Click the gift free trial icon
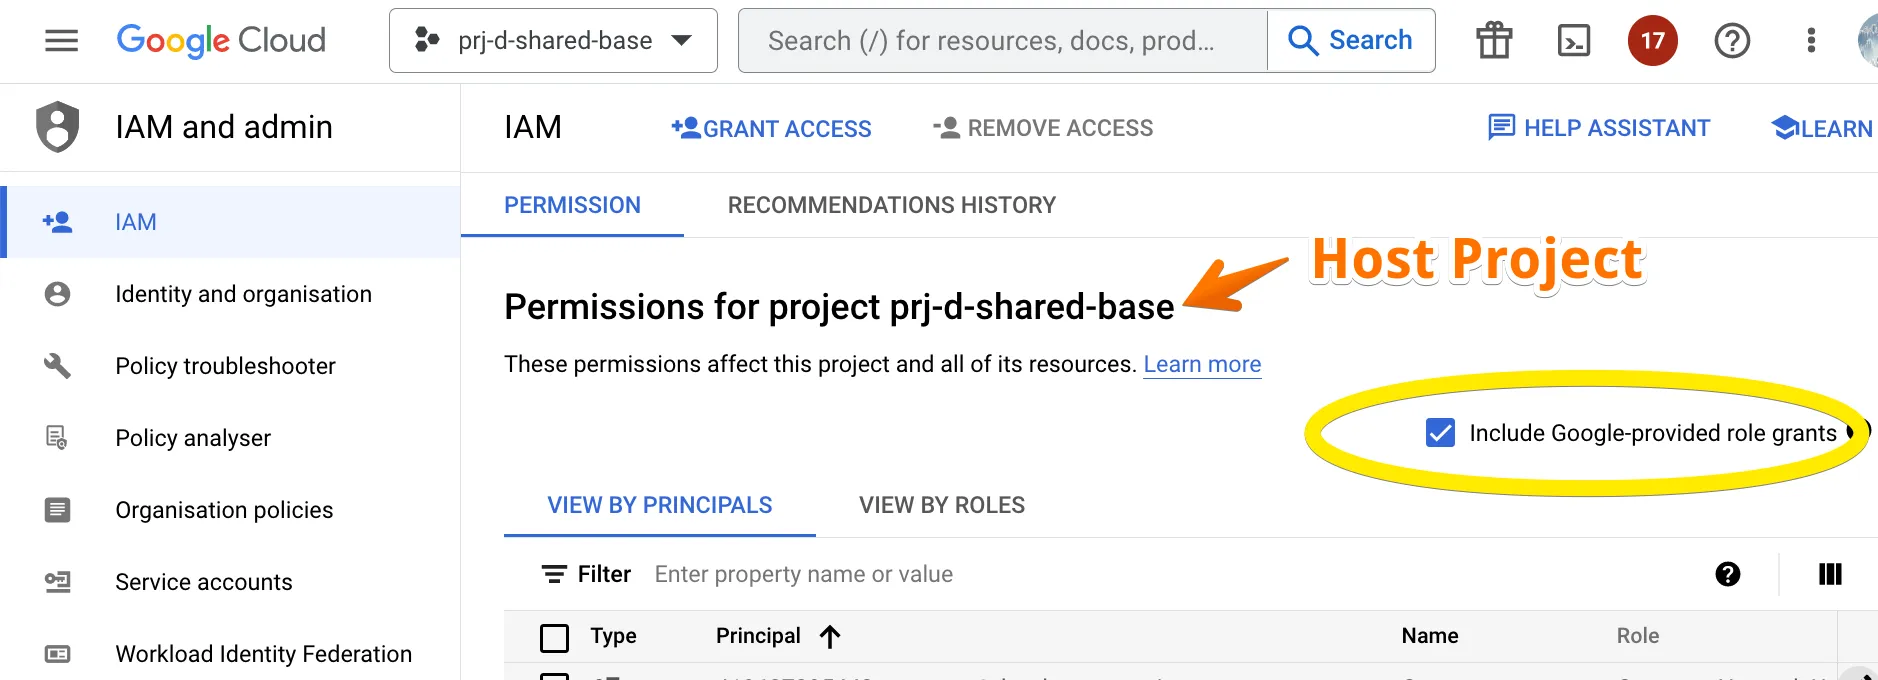 tap(1494, 41)
